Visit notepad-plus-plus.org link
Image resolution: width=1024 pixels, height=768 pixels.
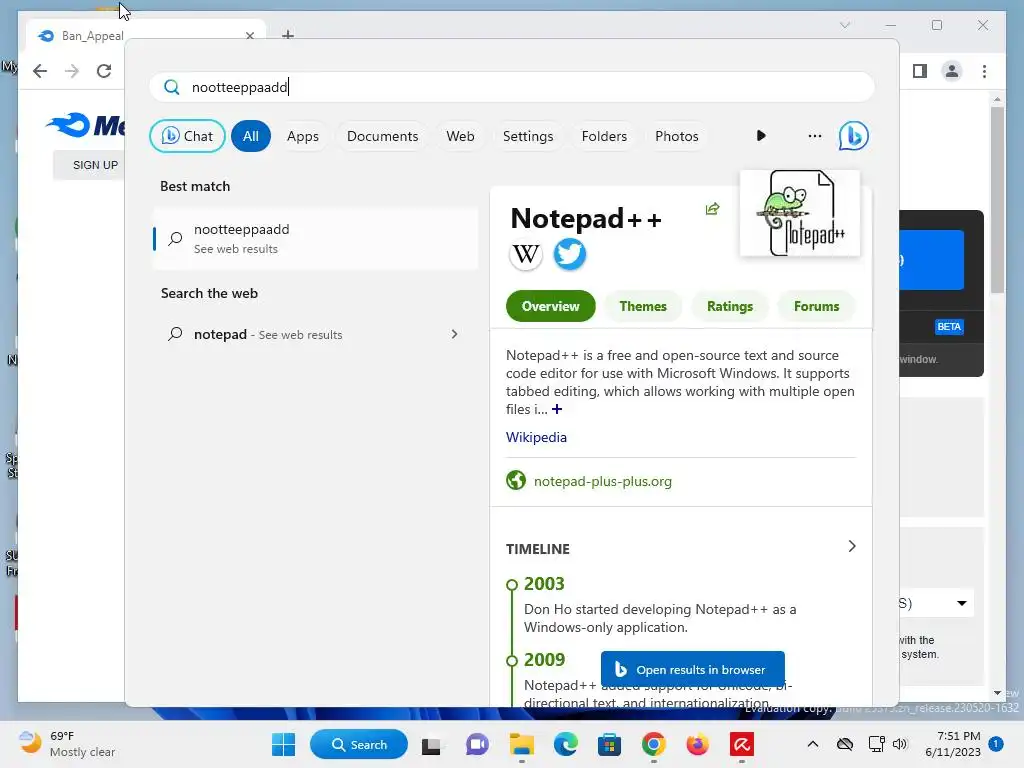(x=603, y=481)
